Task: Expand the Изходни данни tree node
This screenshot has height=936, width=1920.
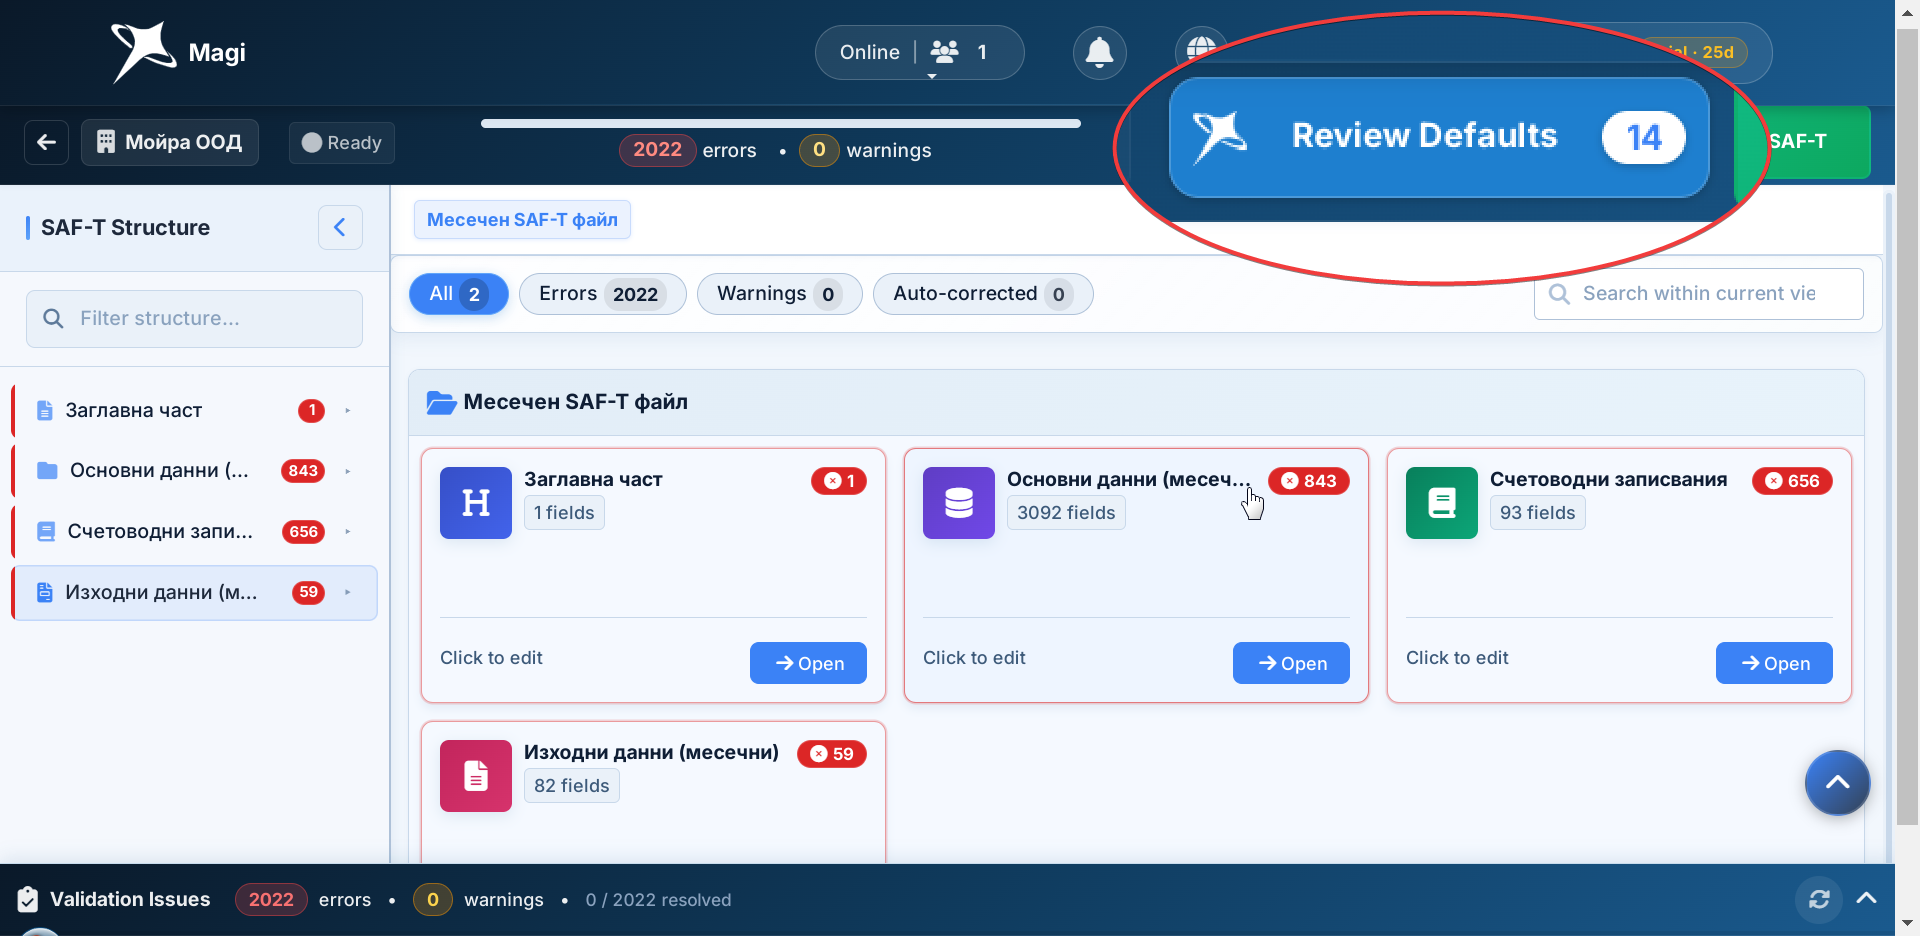Action: pyautogui.click(x=348, y=592)
